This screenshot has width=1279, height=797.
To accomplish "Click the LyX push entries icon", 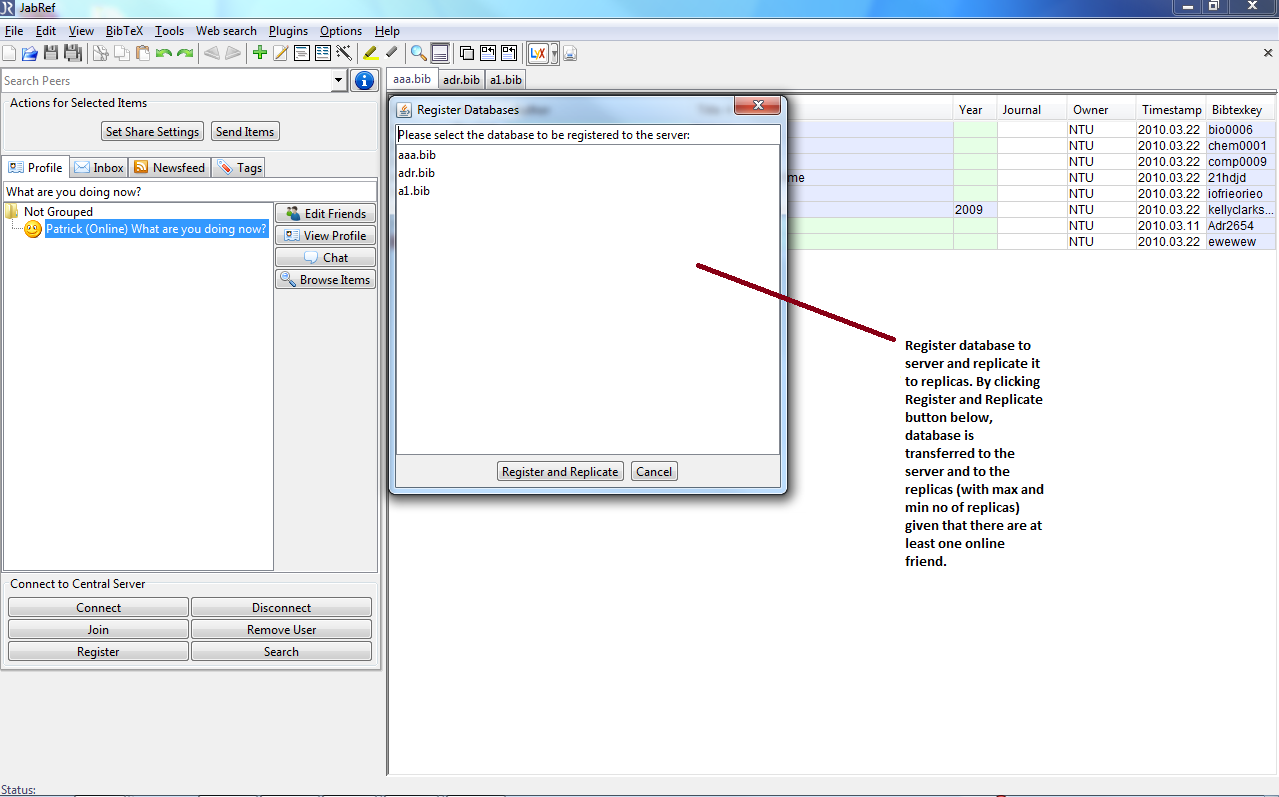I will [x=538, y=53].
